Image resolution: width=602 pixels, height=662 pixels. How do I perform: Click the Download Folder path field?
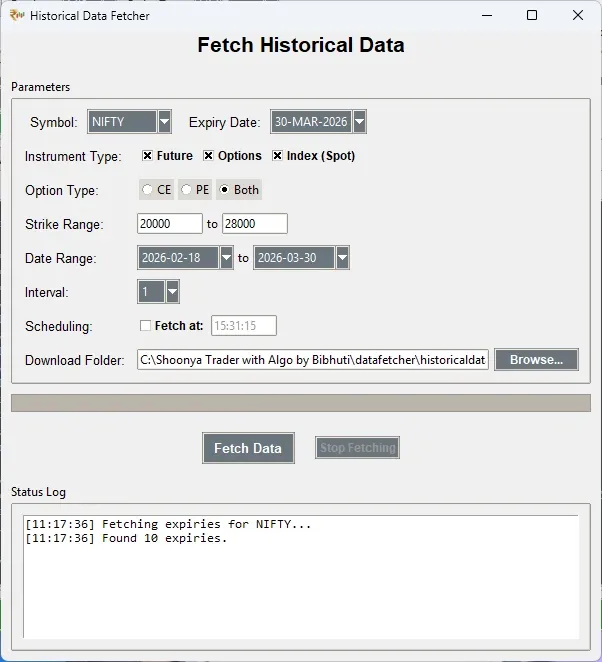313,360
